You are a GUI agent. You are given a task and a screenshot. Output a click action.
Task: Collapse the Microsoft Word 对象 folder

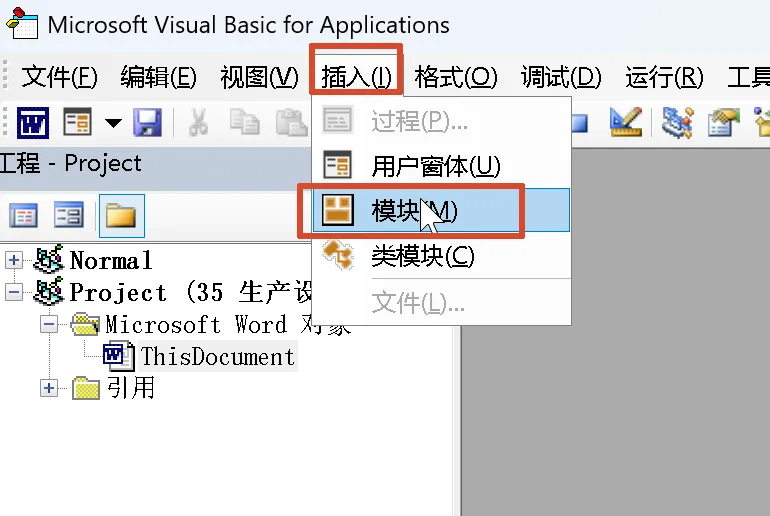point(49,324)
